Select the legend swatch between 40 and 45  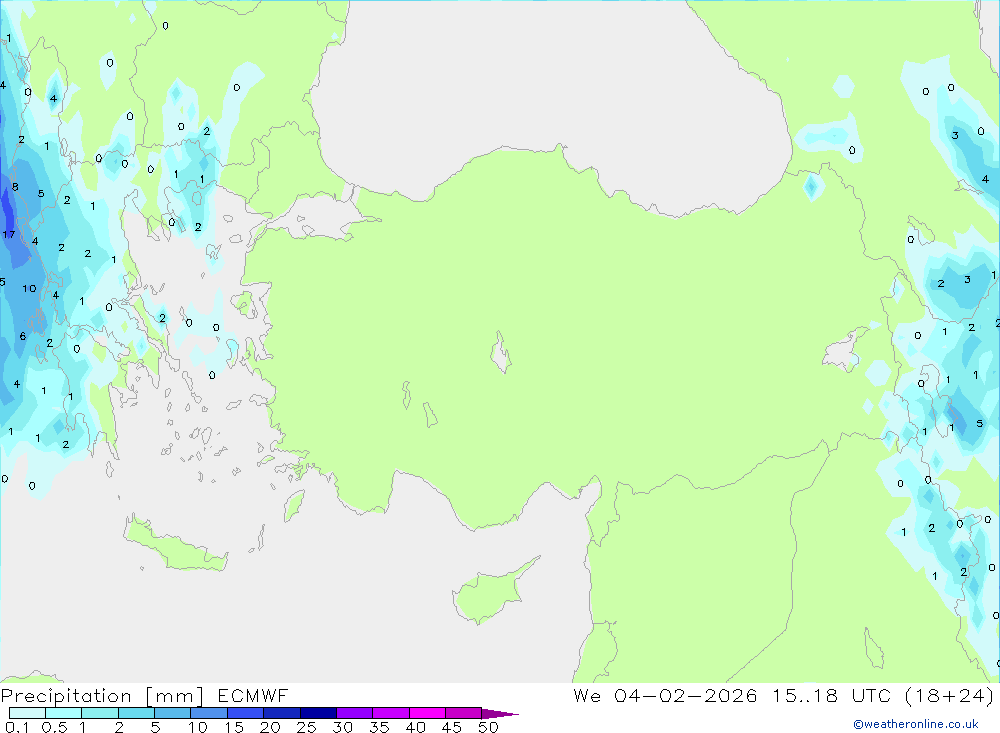click(427, 713)
